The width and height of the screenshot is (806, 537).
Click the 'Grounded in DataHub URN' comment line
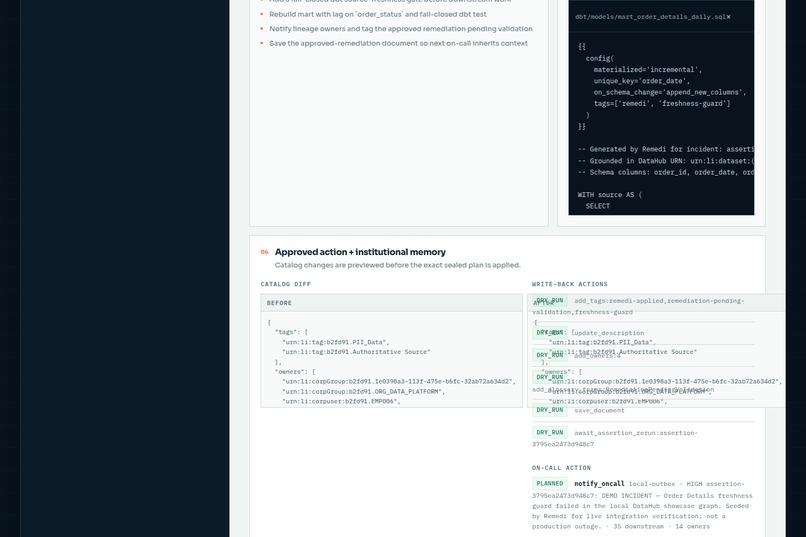666,160
